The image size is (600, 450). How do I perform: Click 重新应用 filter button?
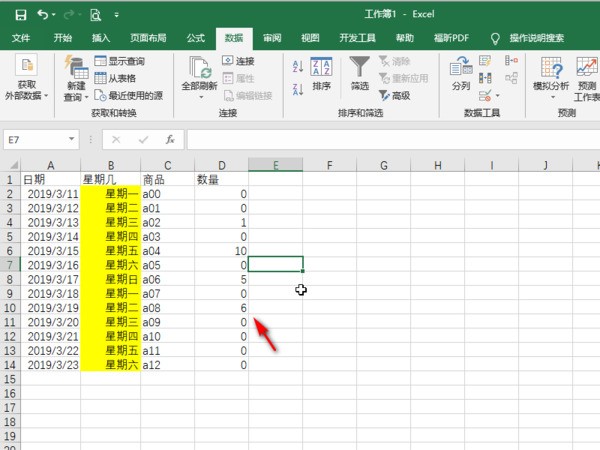tap(404, 78)
